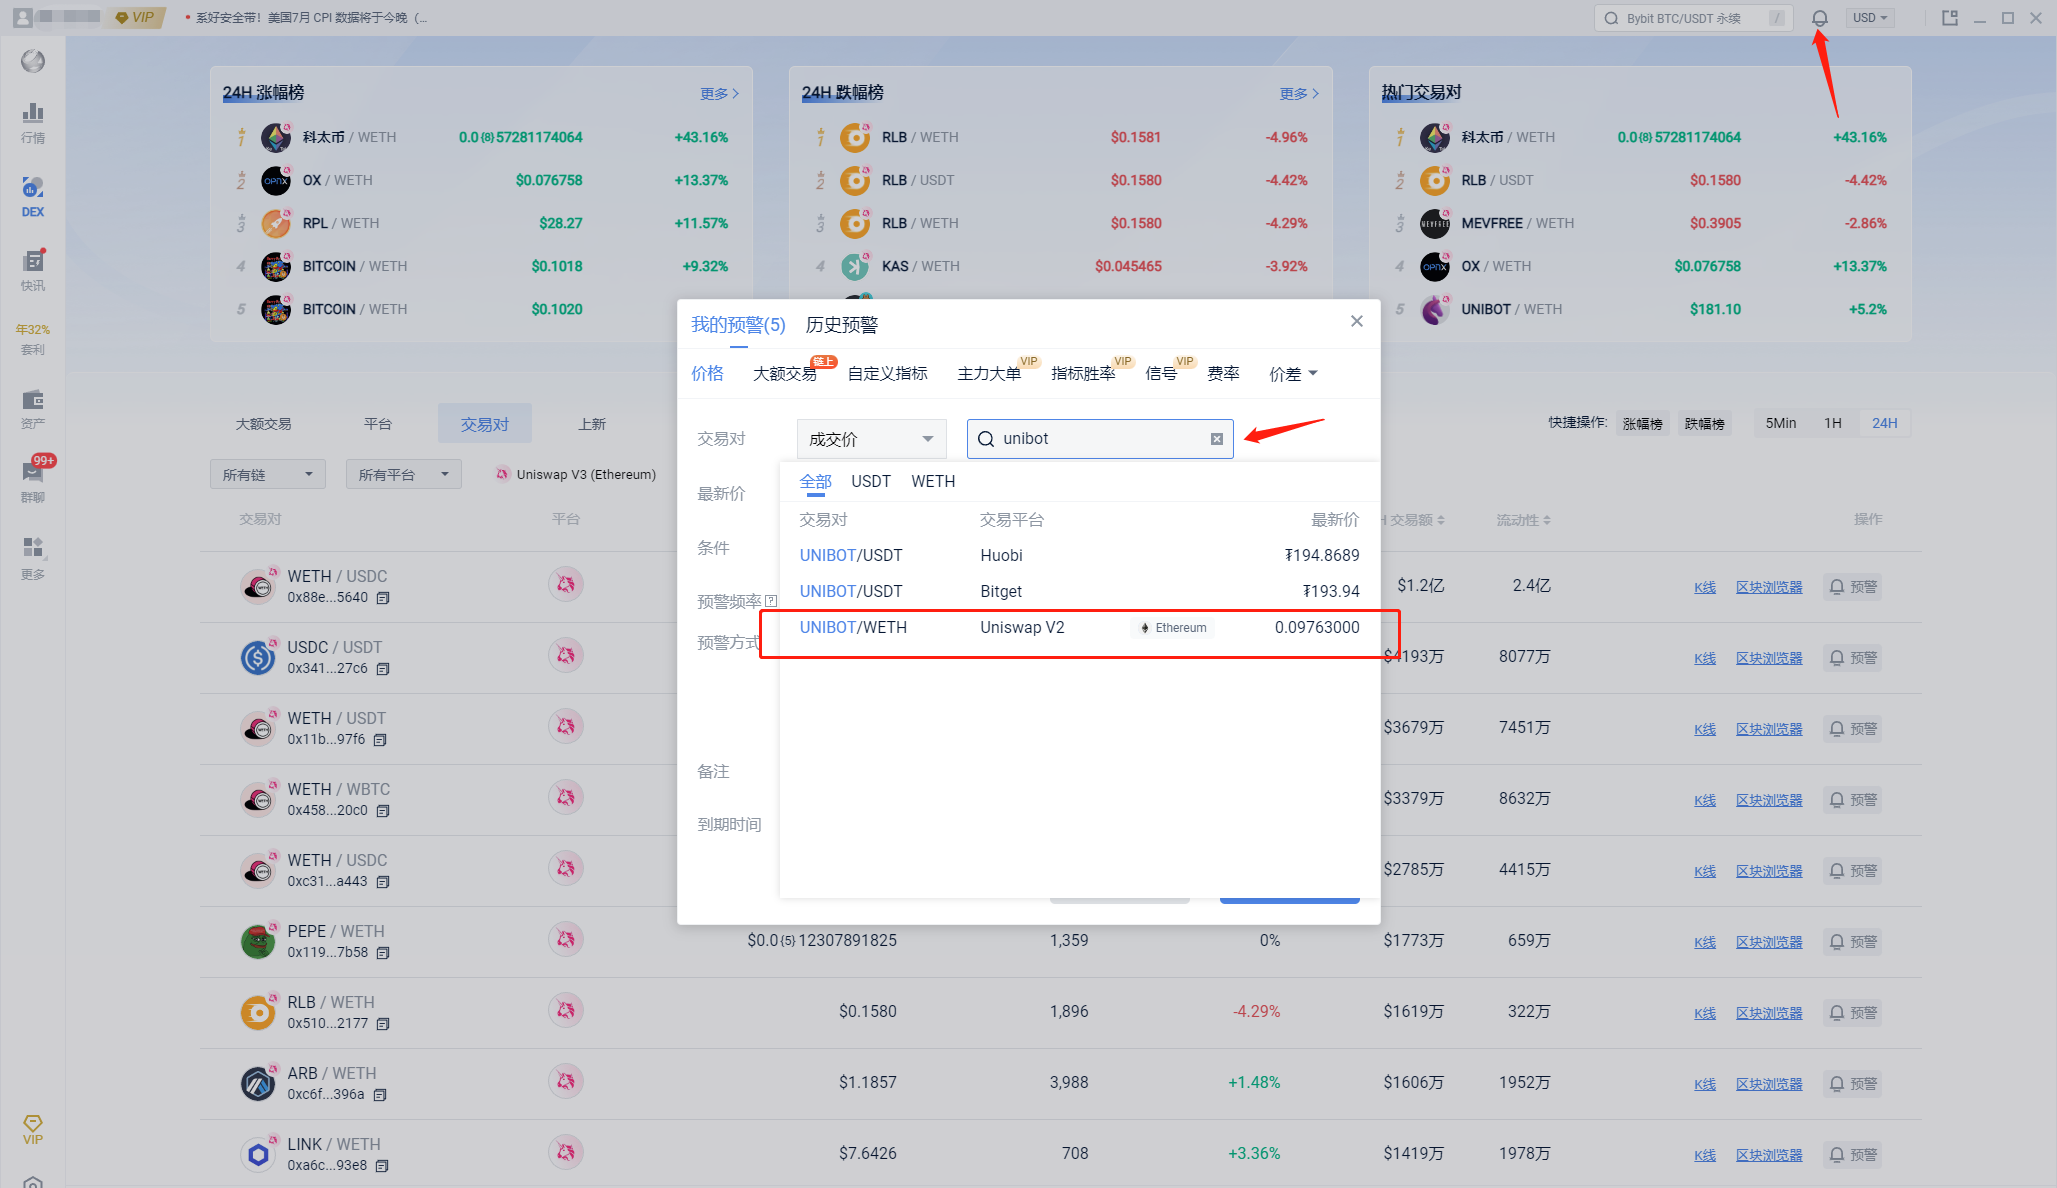Expand the 价差 dropdown tab

click(1293, 374)
